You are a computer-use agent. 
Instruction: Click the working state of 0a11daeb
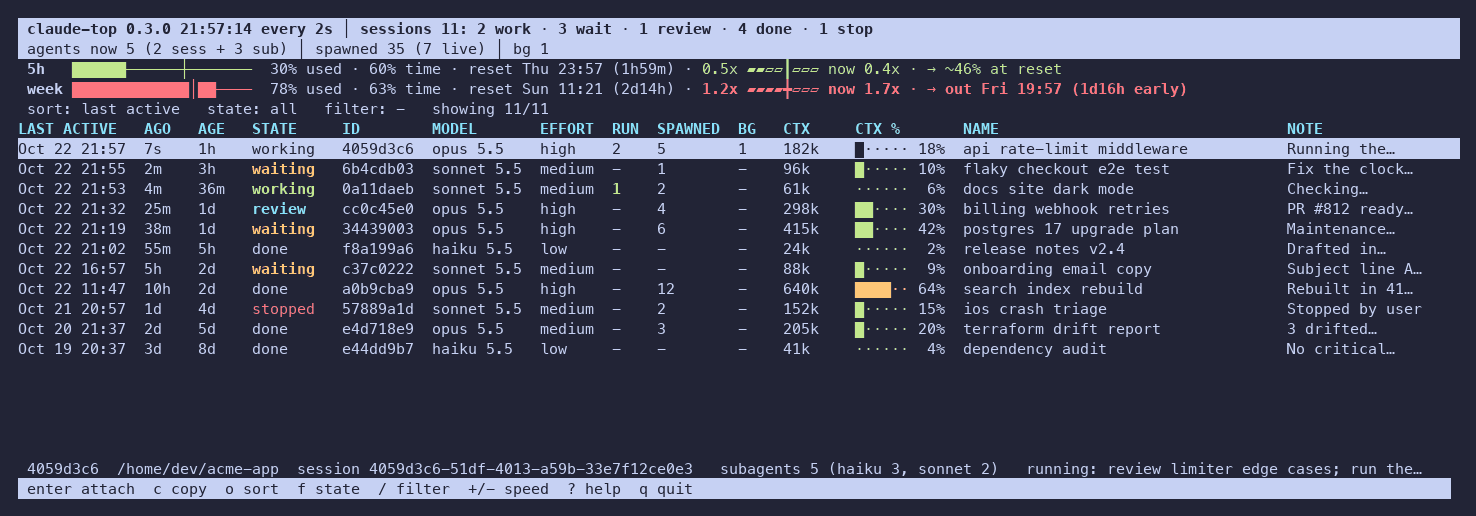tap(283, 189)
